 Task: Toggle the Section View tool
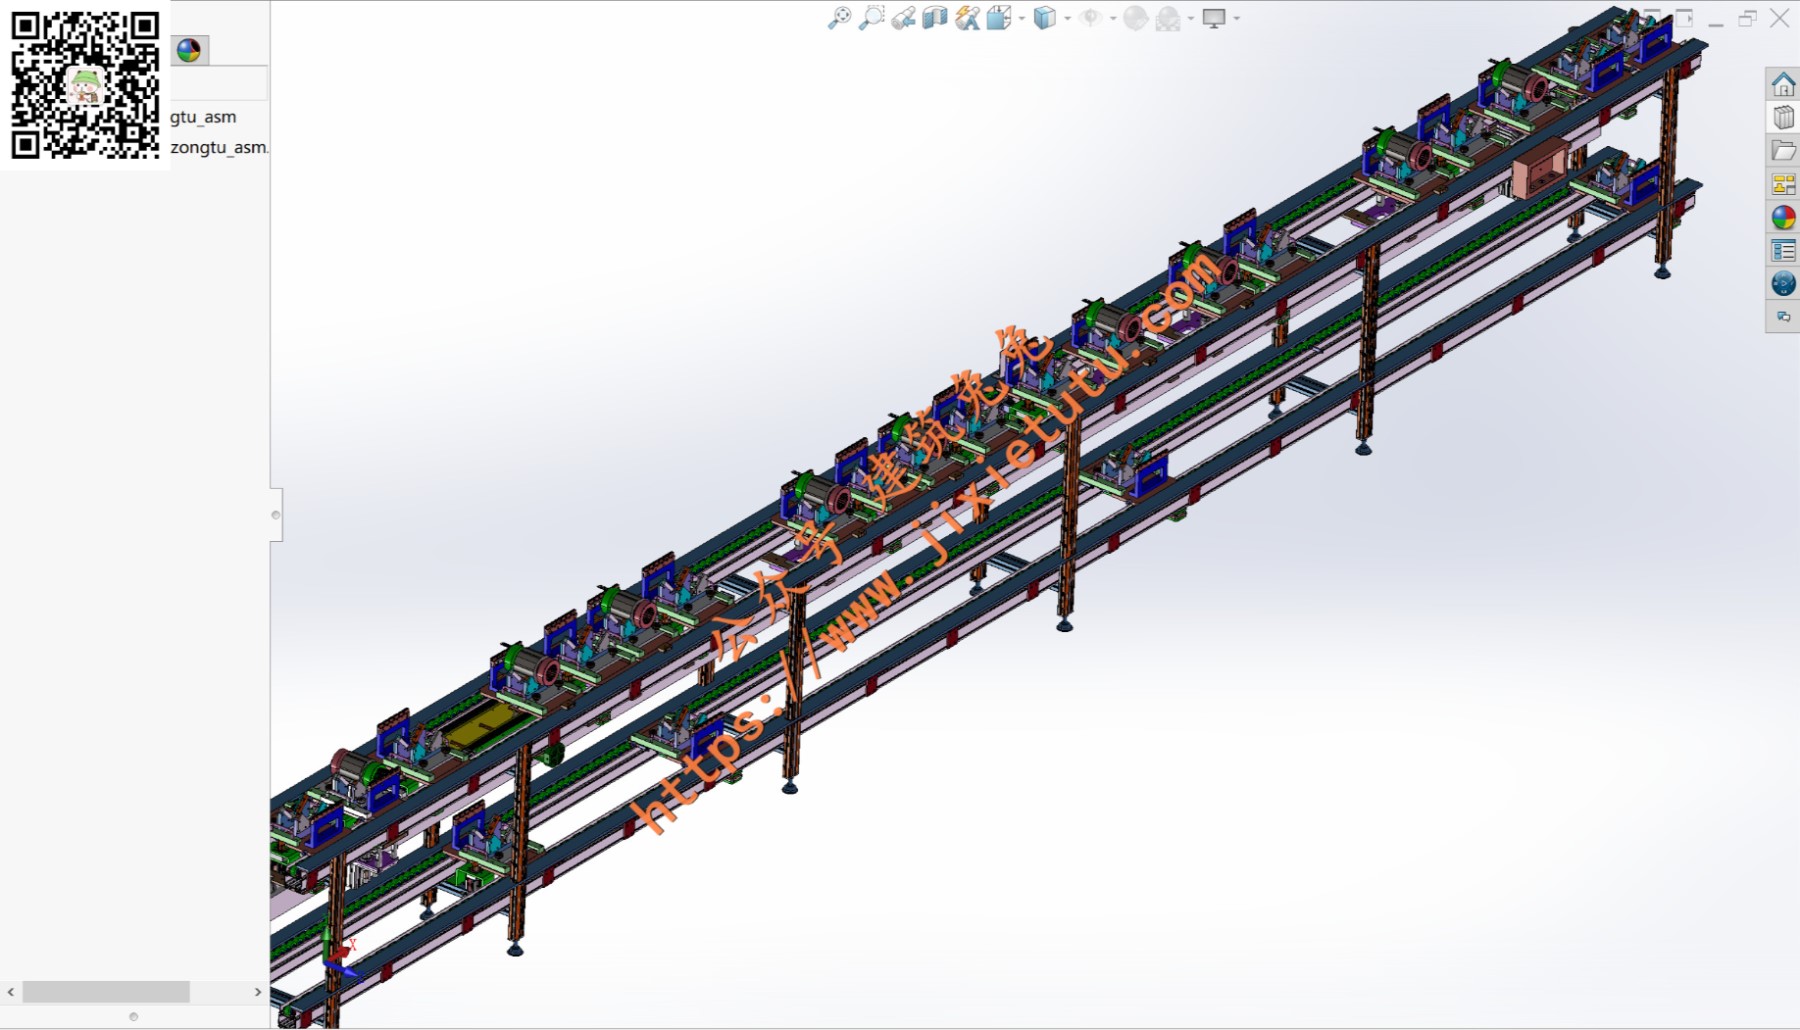935,18
